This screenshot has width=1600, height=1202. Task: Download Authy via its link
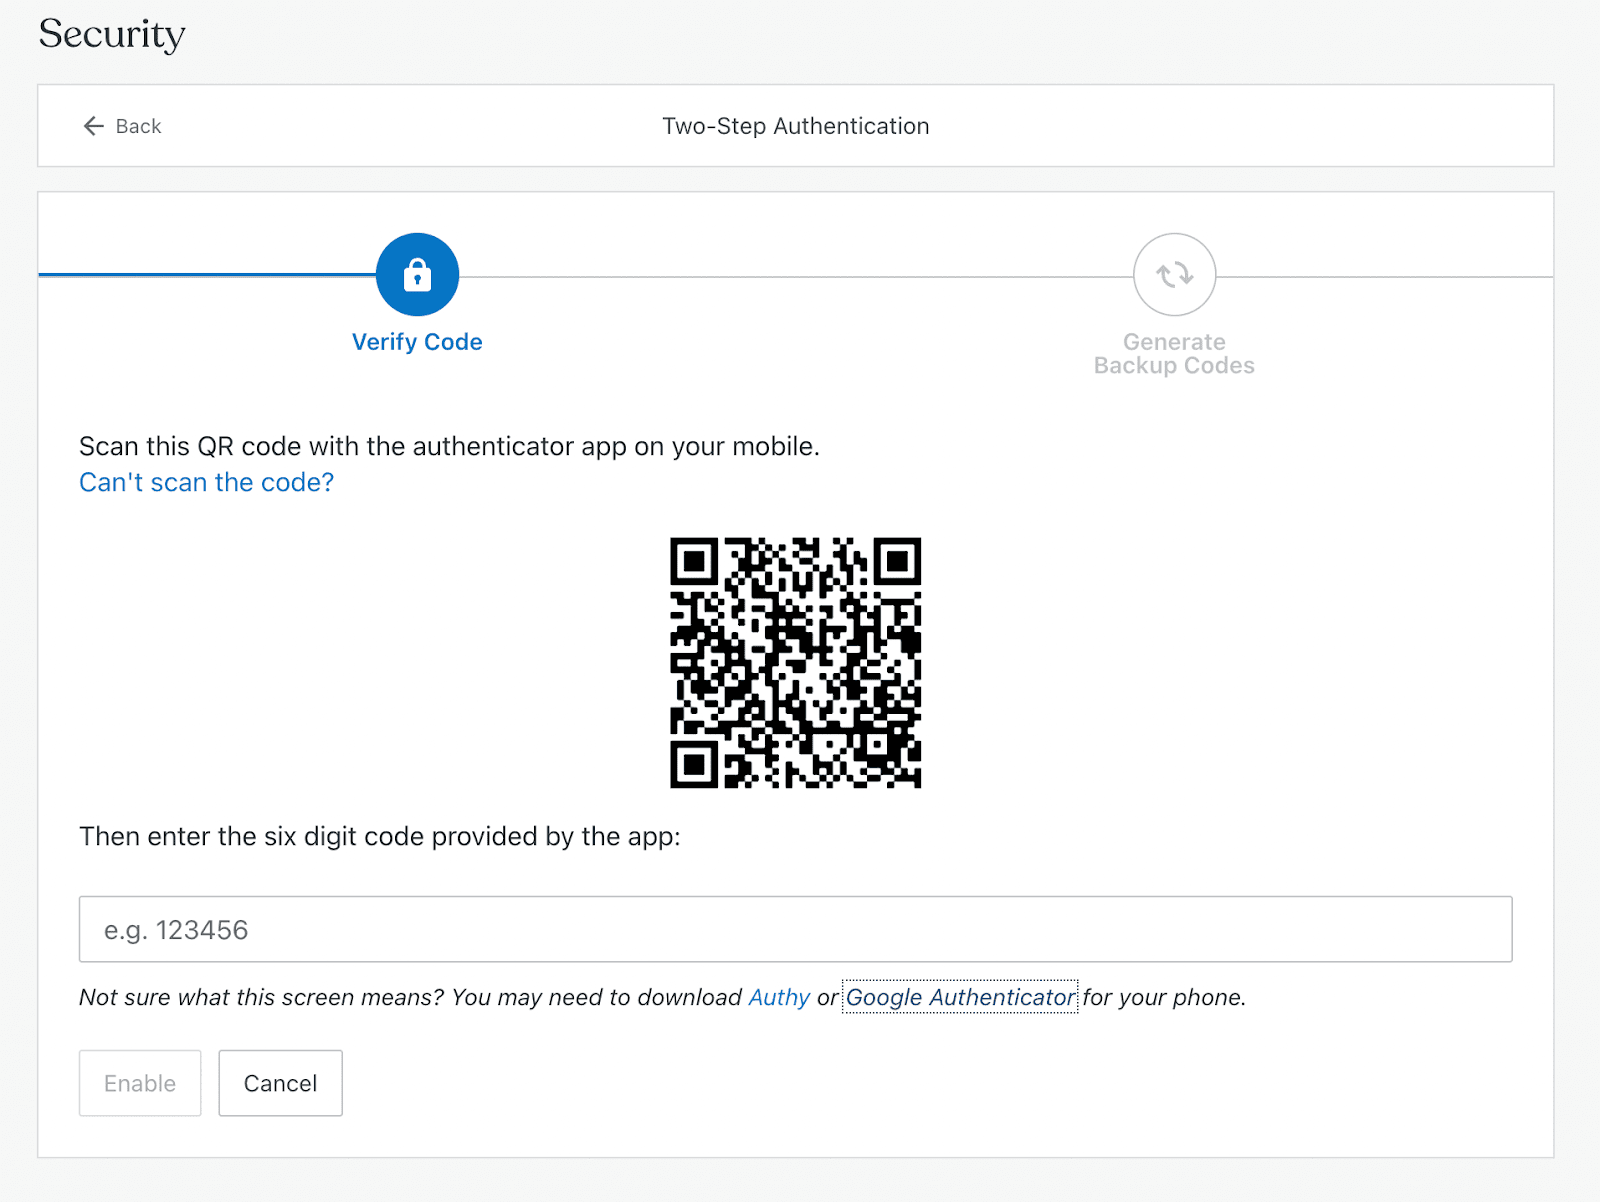[x=780, y=997]
